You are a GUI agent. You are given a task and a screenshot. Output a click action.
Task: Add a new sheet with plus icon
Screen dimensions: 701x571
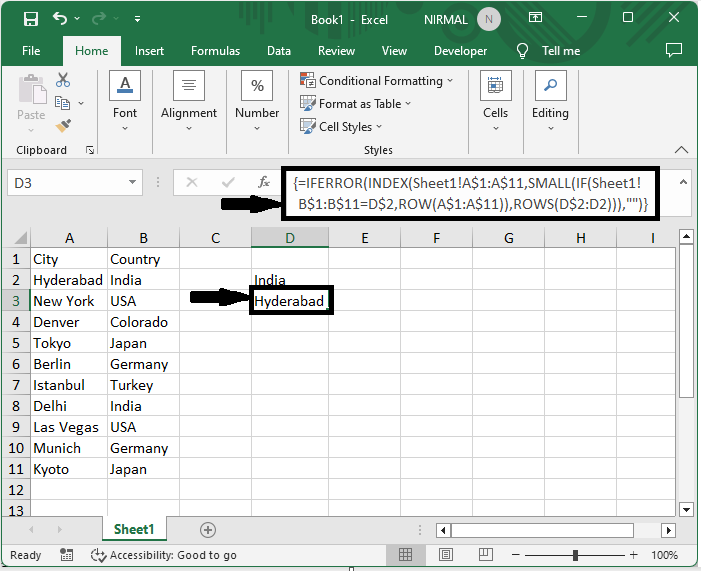coord(207,530)
